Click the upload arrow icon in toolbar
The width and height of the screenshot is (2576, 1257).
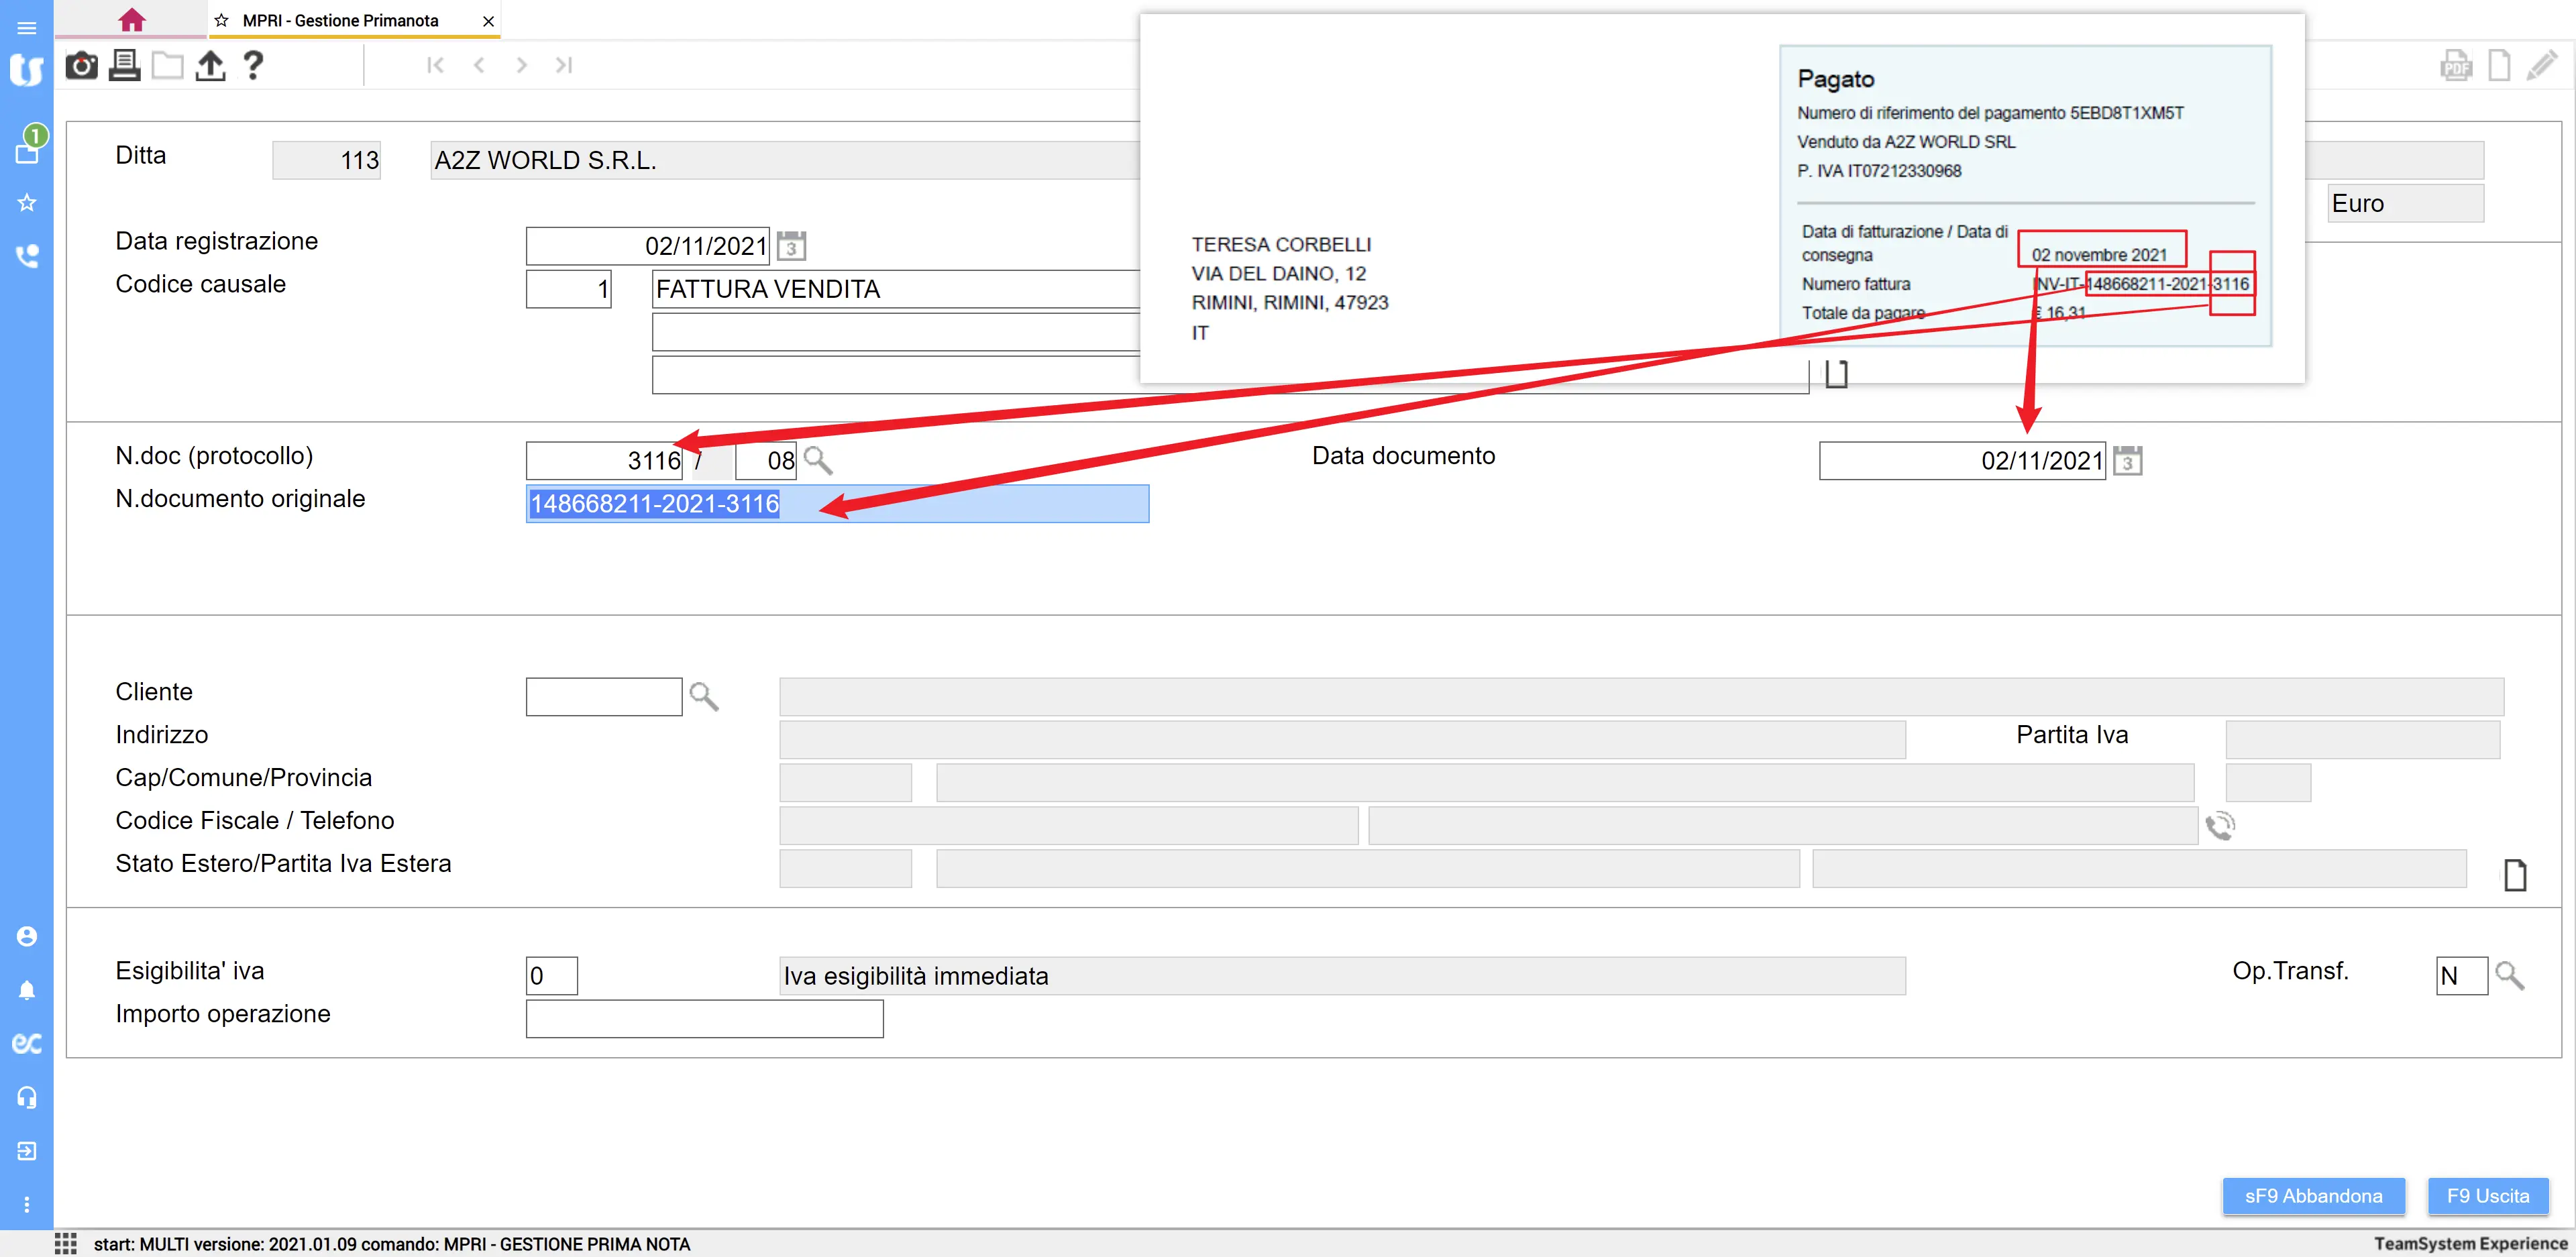tap(210, 66)
